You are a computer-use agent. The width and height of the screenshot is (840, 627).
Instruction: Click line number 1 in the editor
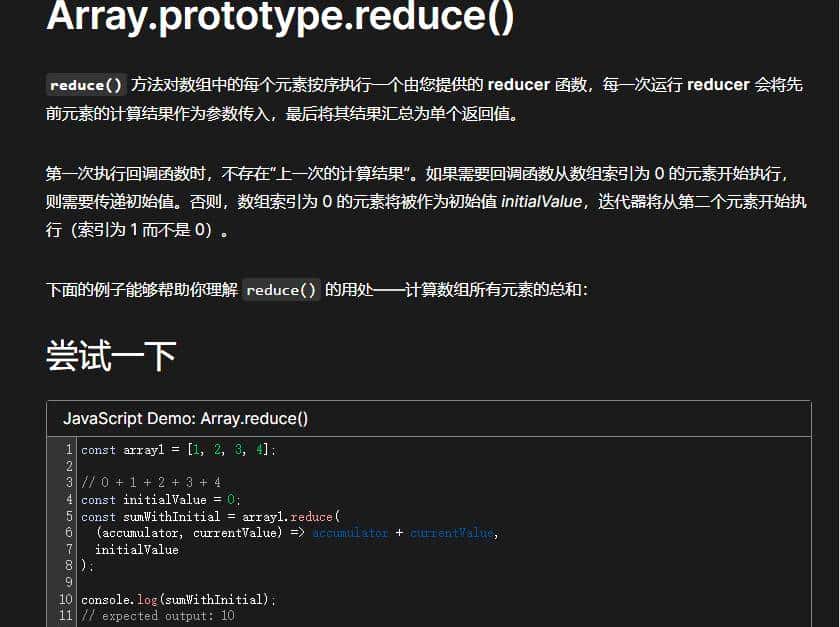[x=66, y=449]
